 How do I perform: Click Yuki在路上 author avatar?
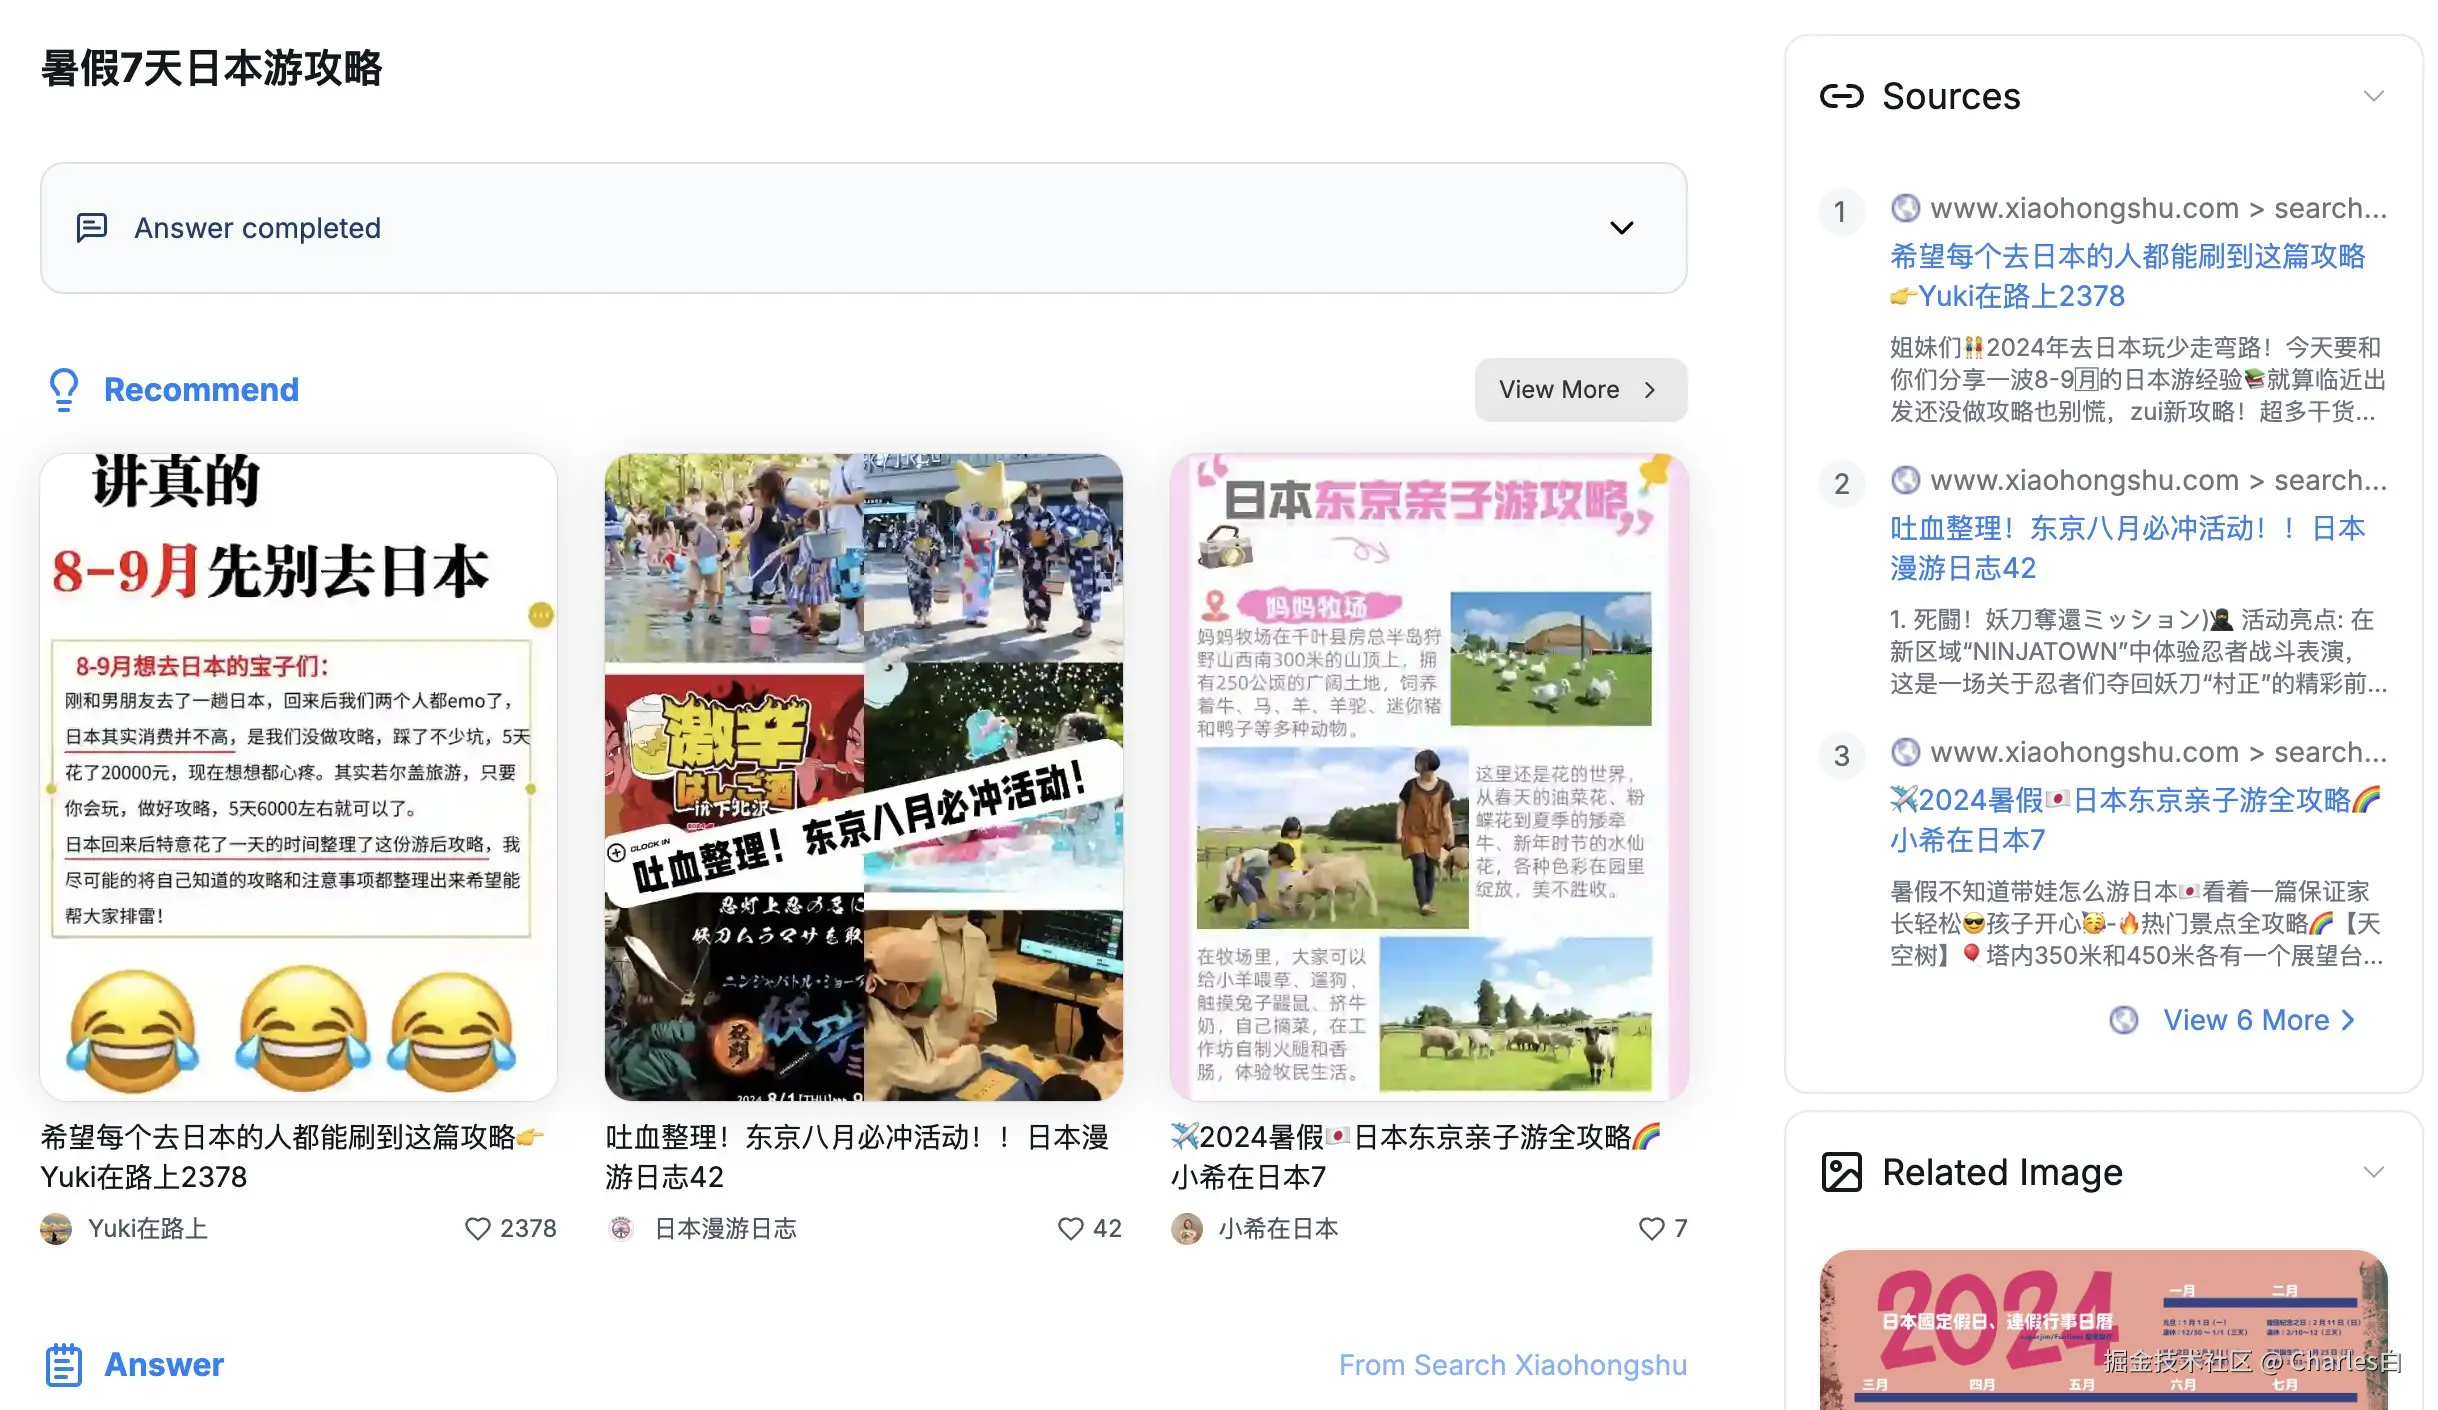(x=56, y=1229)
